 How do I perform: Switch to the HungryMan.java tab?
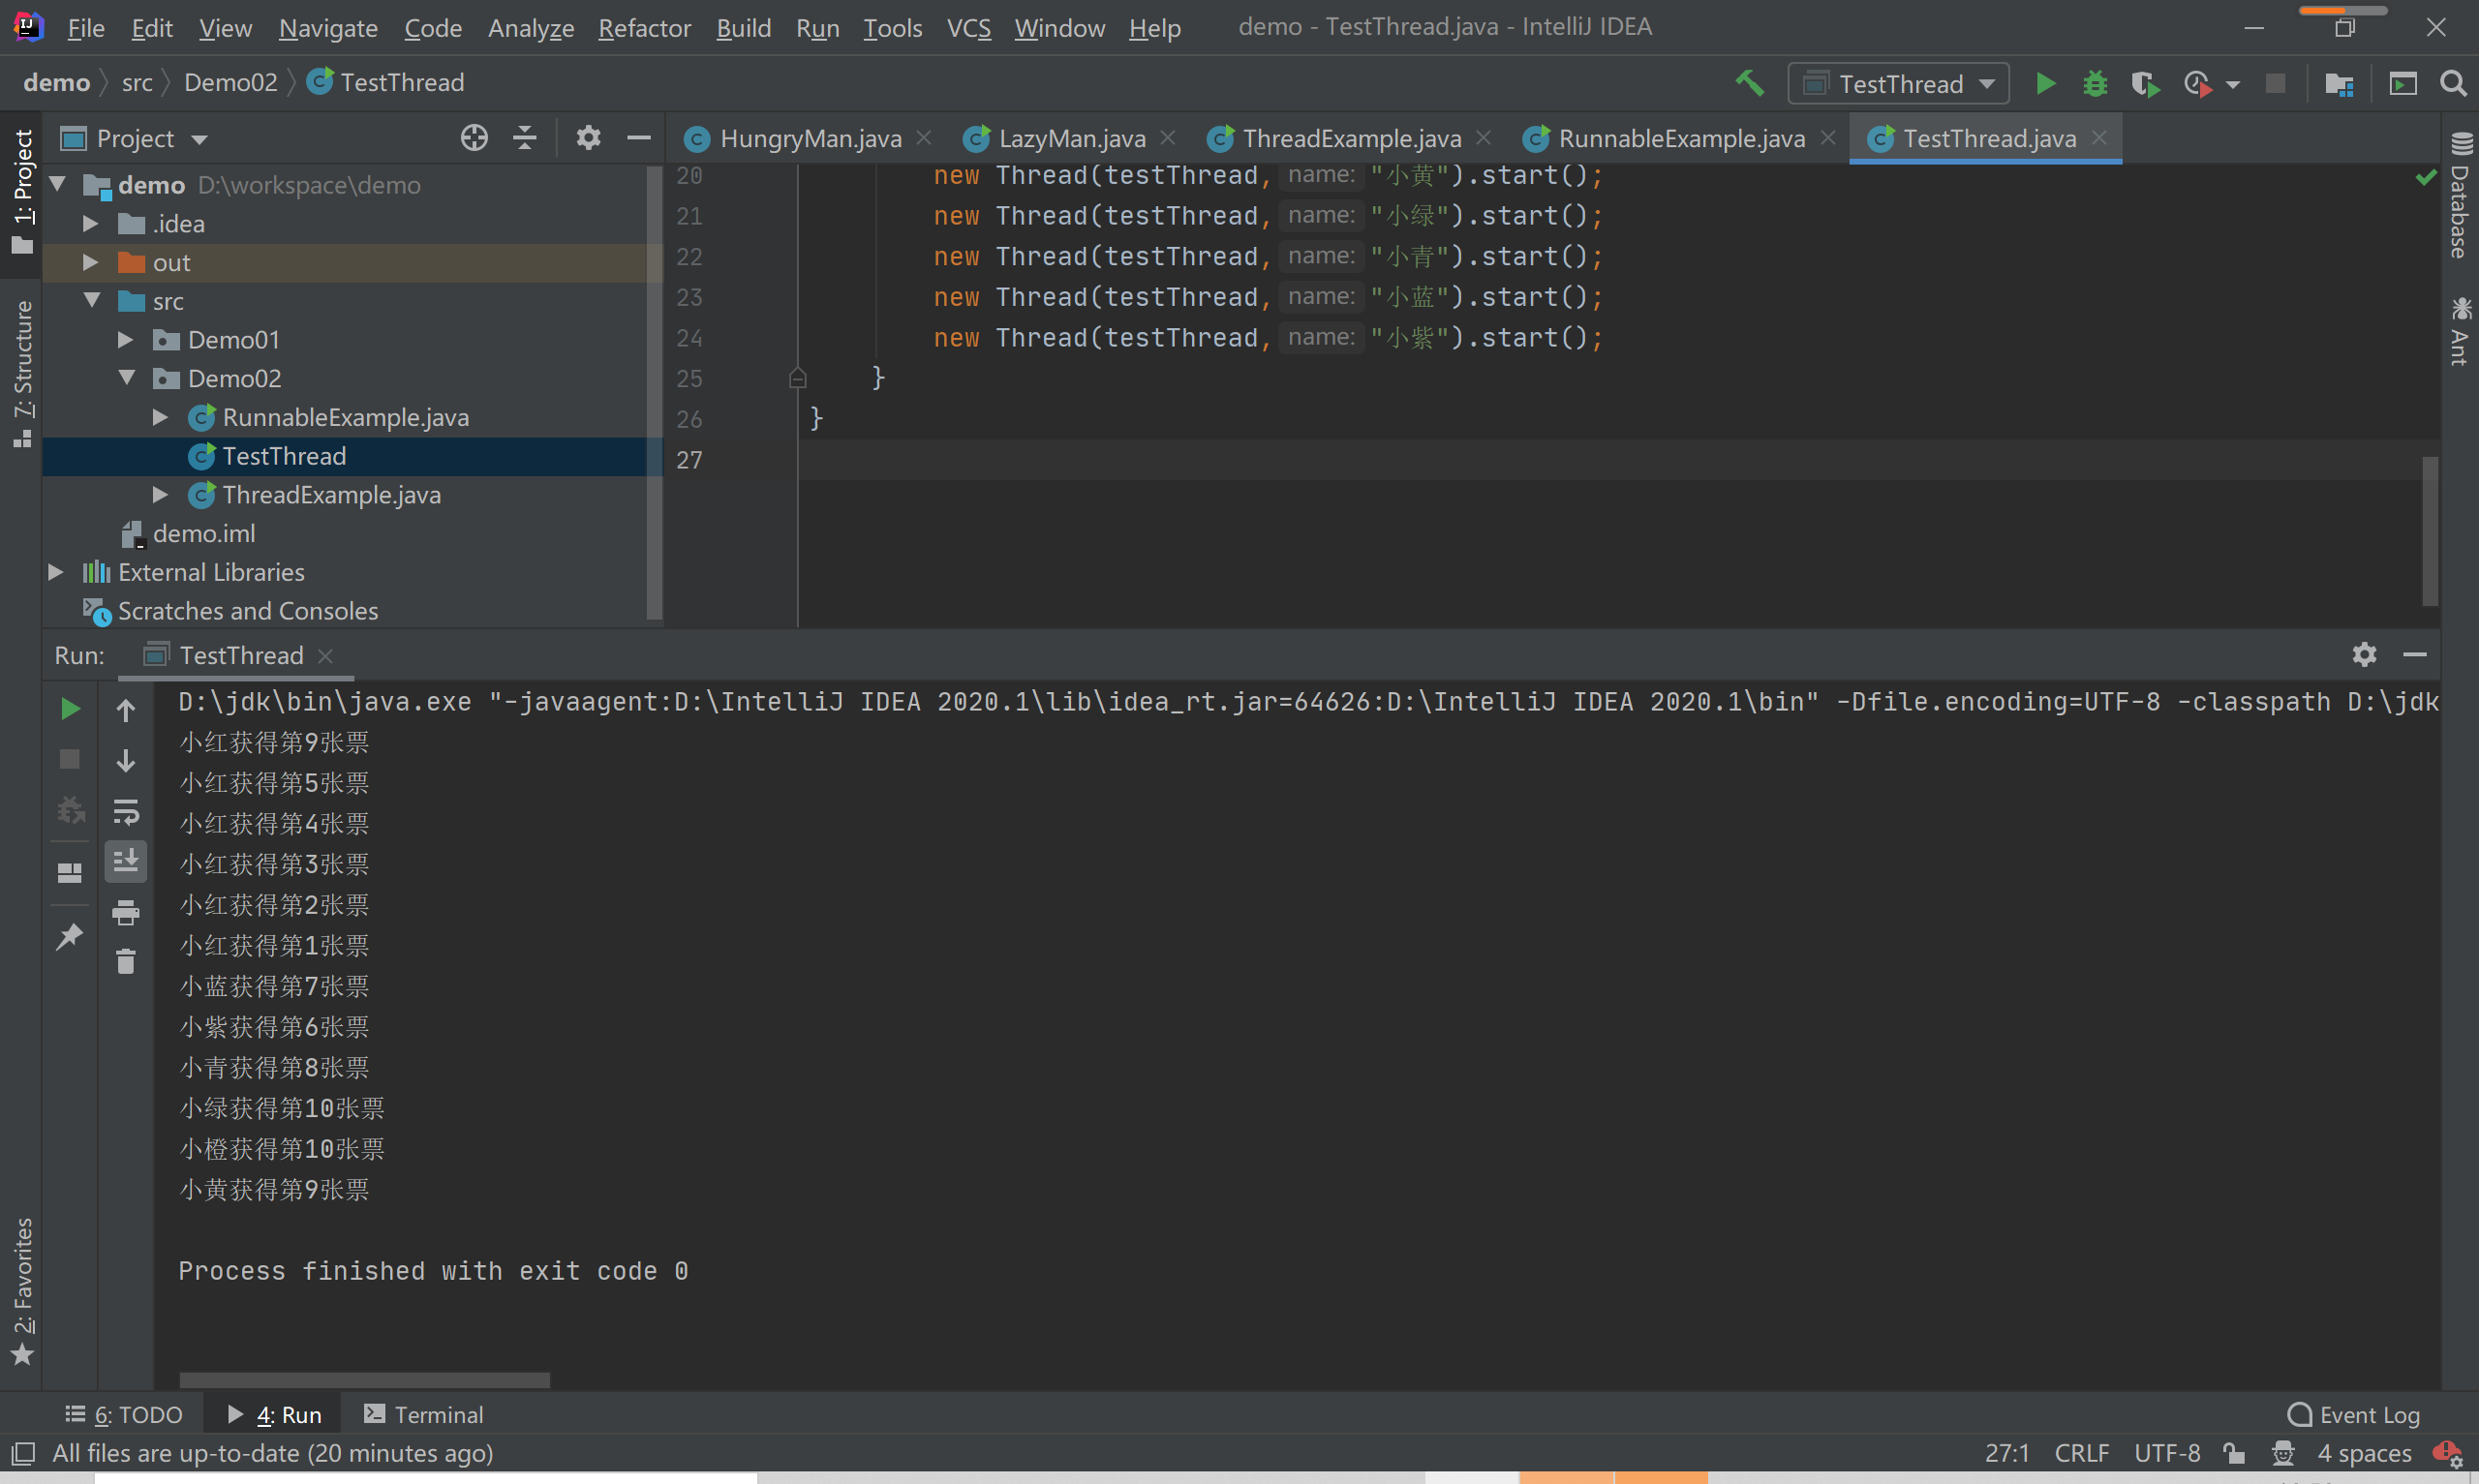click(810, 138)
